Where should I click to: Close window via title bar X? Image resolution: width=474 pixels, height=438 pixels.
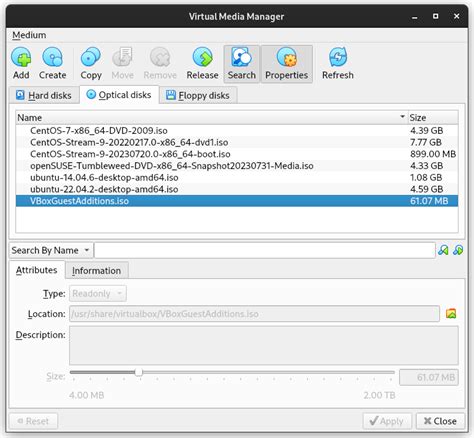[x=457, y=16]
